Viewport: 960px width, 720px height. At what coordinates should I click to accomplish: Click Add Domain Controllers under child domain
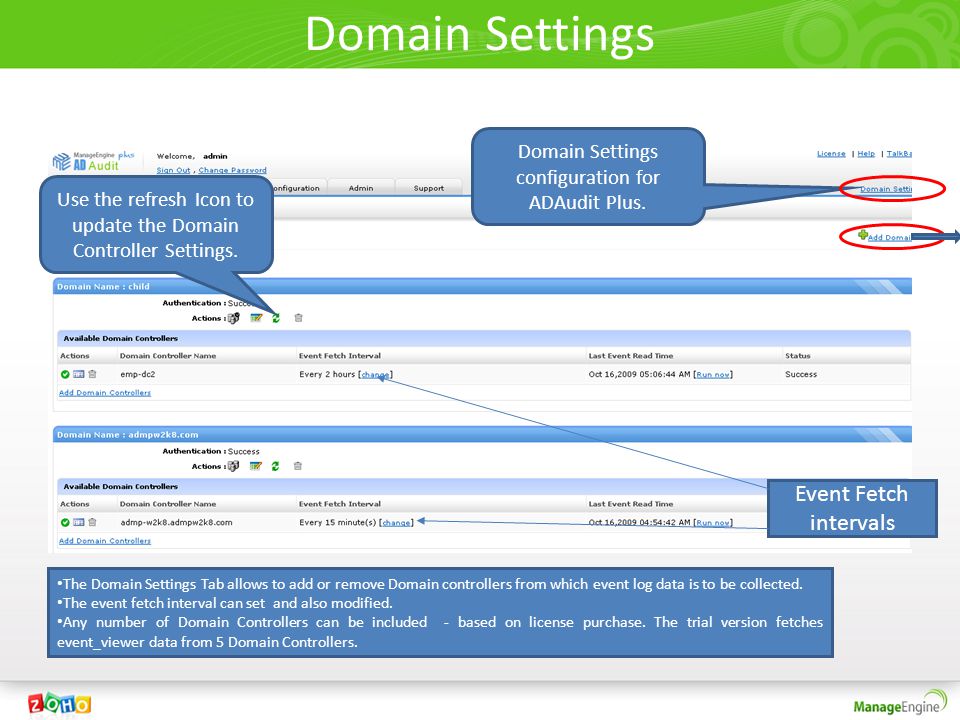tap(105, 392)
